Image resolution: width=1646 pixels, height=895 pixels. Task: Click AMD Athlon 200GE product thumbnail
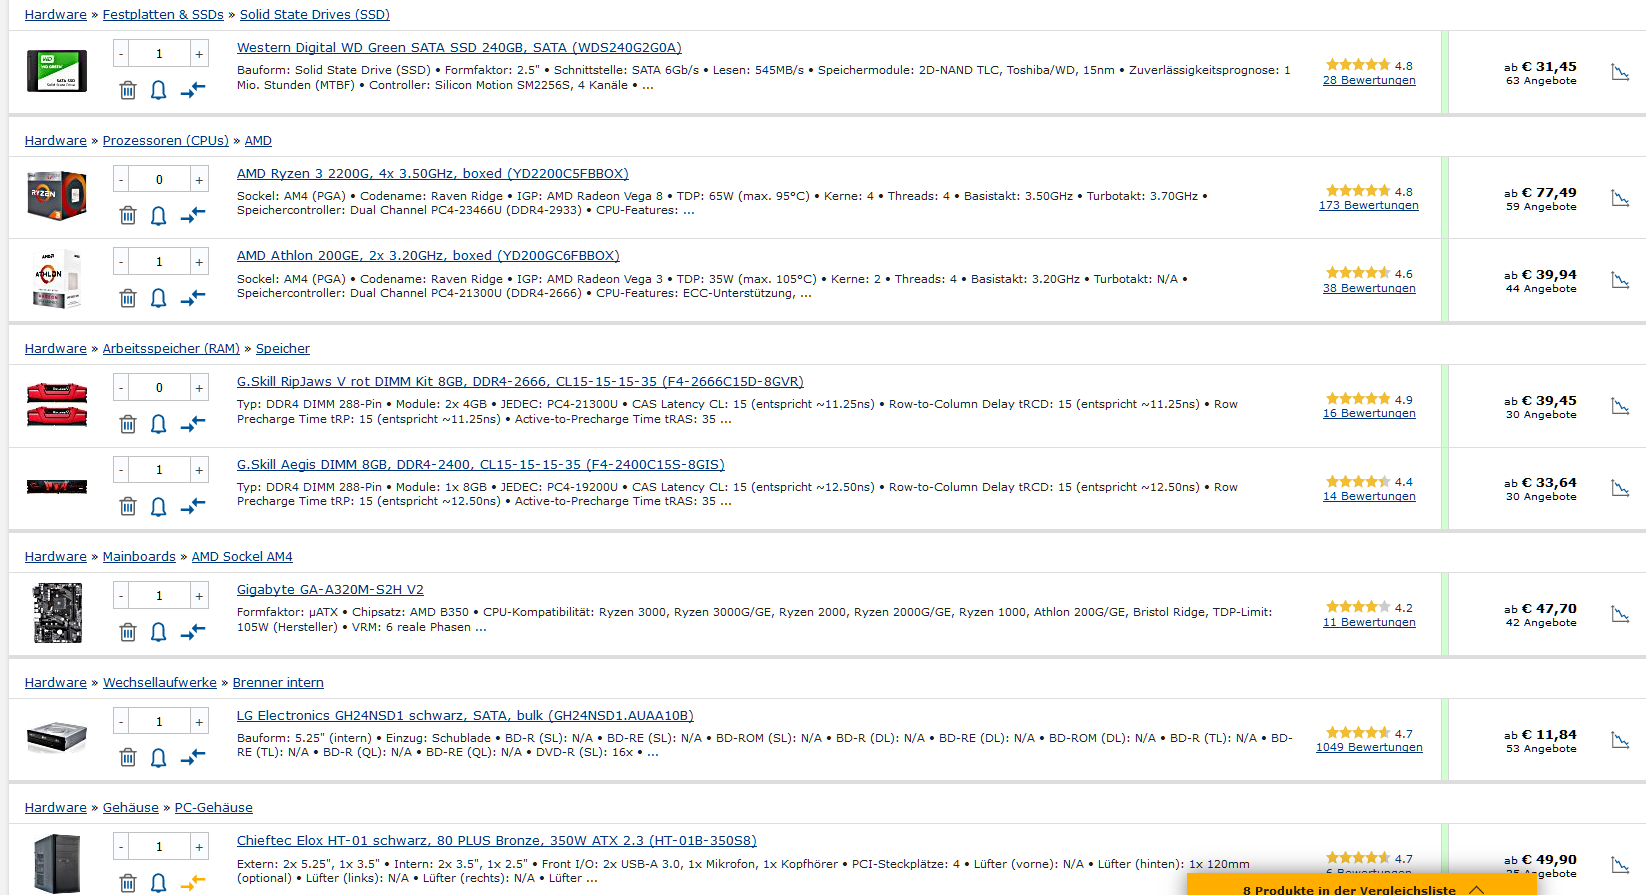pos(57,279)
